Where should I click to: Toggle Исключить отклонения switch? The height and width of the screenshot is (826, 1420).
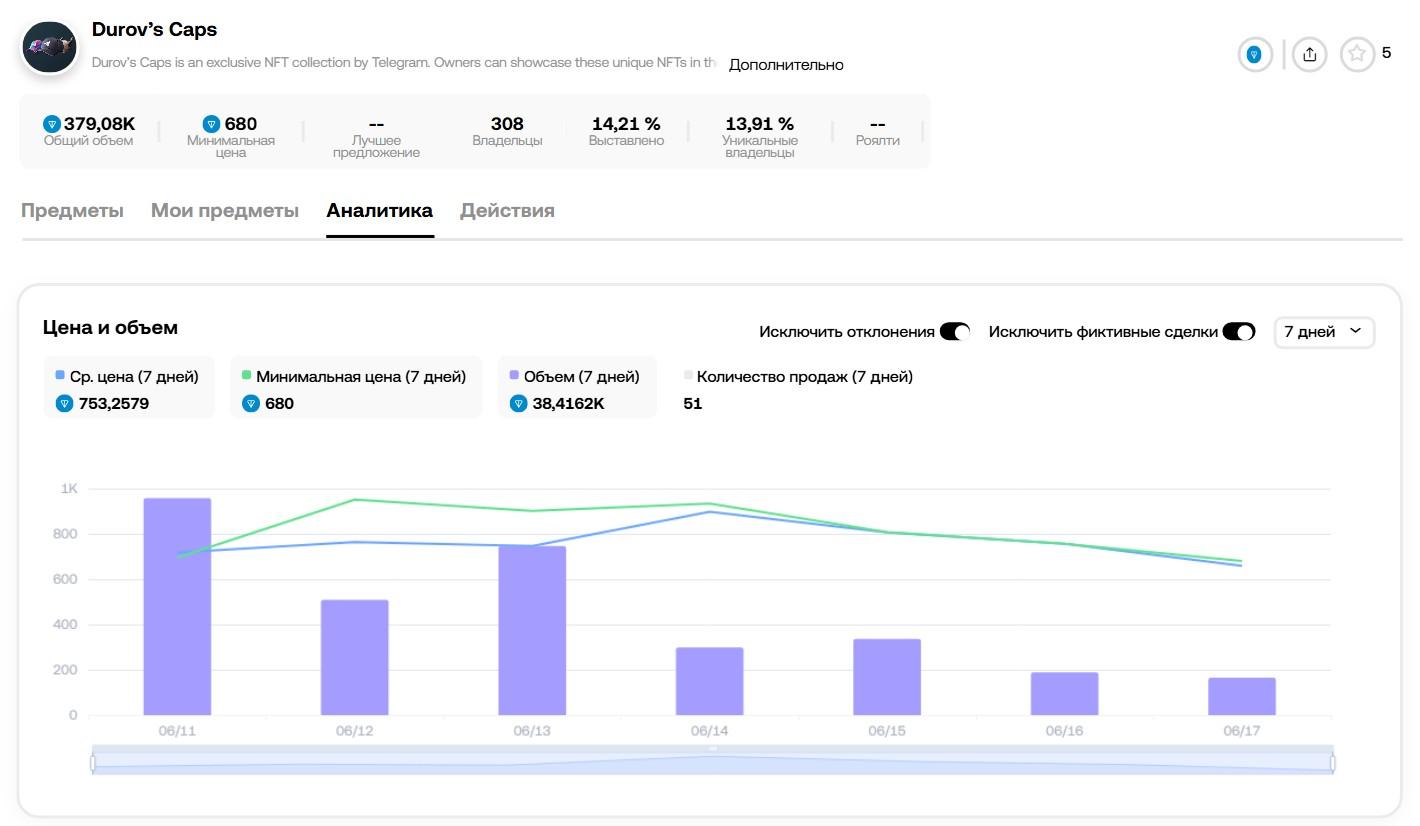[x=955, y=331]
